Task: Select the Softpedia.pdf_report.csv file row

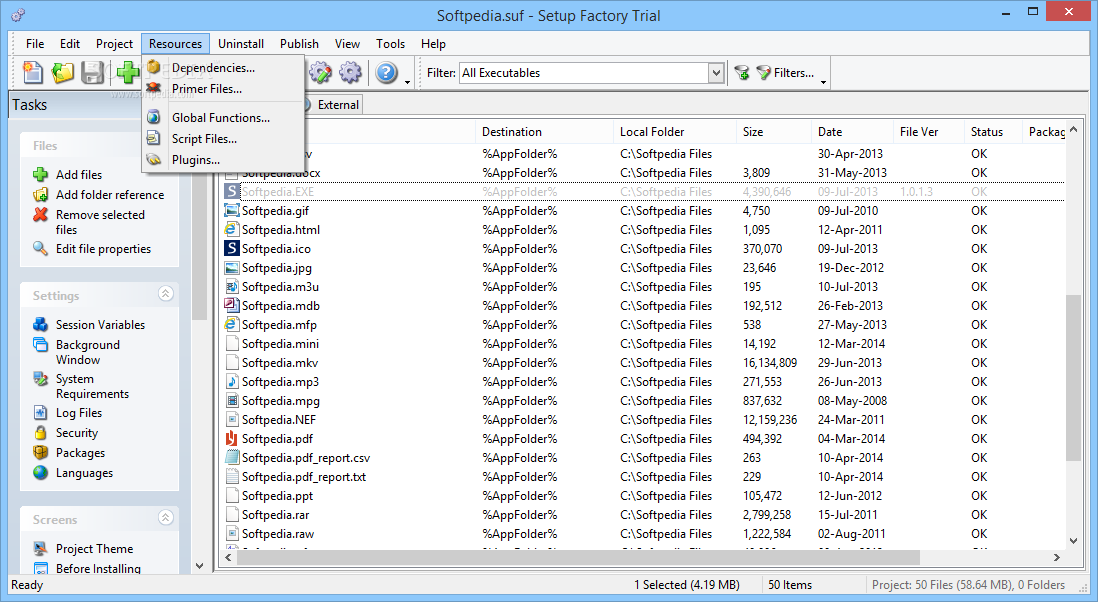Action: (644, 457)
